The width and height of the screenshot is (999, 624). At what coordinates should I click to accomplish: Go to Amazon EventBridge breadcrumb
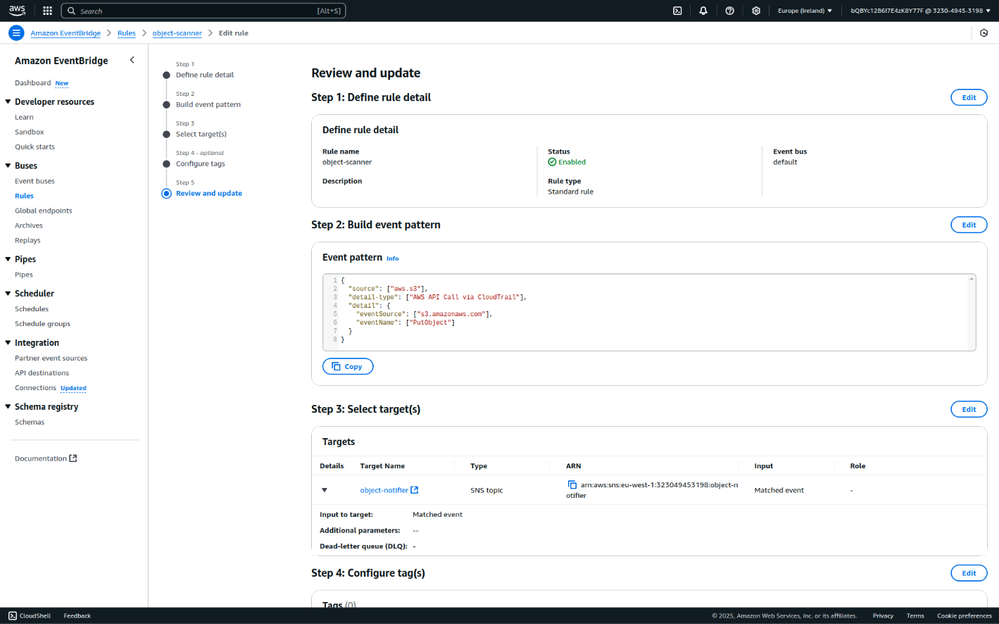pos(66,33)
